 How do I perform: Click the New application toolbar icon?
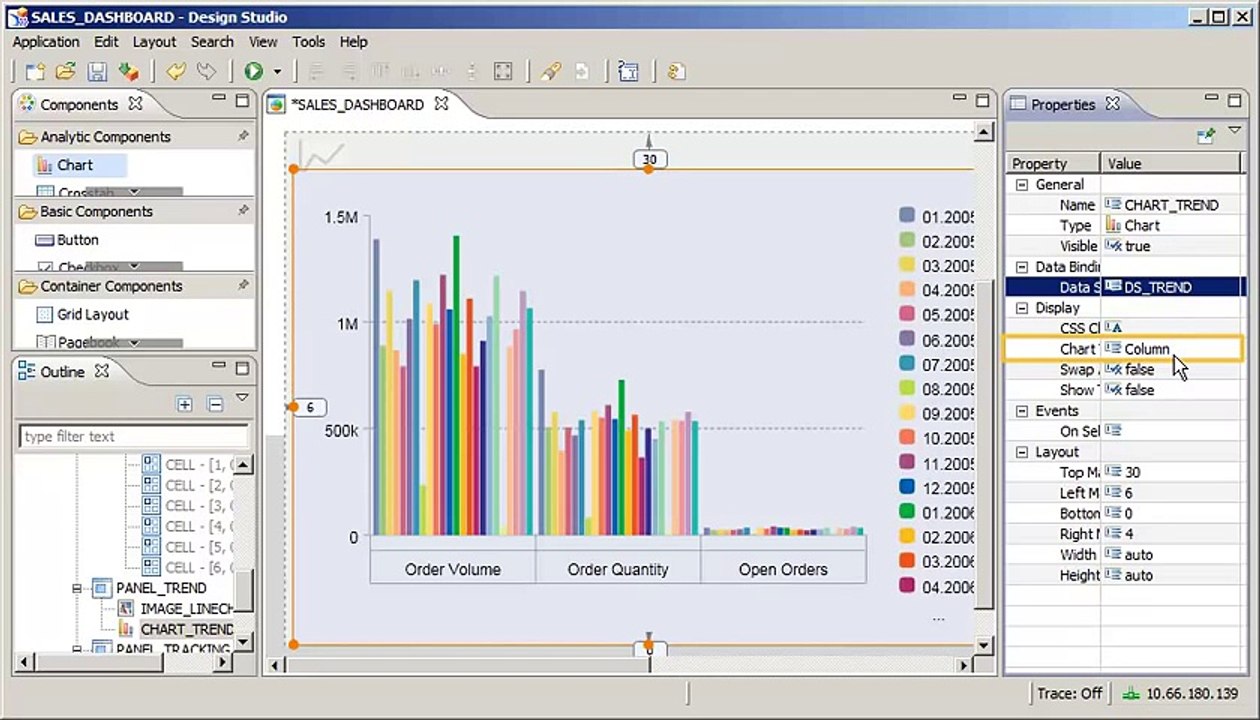35,71
